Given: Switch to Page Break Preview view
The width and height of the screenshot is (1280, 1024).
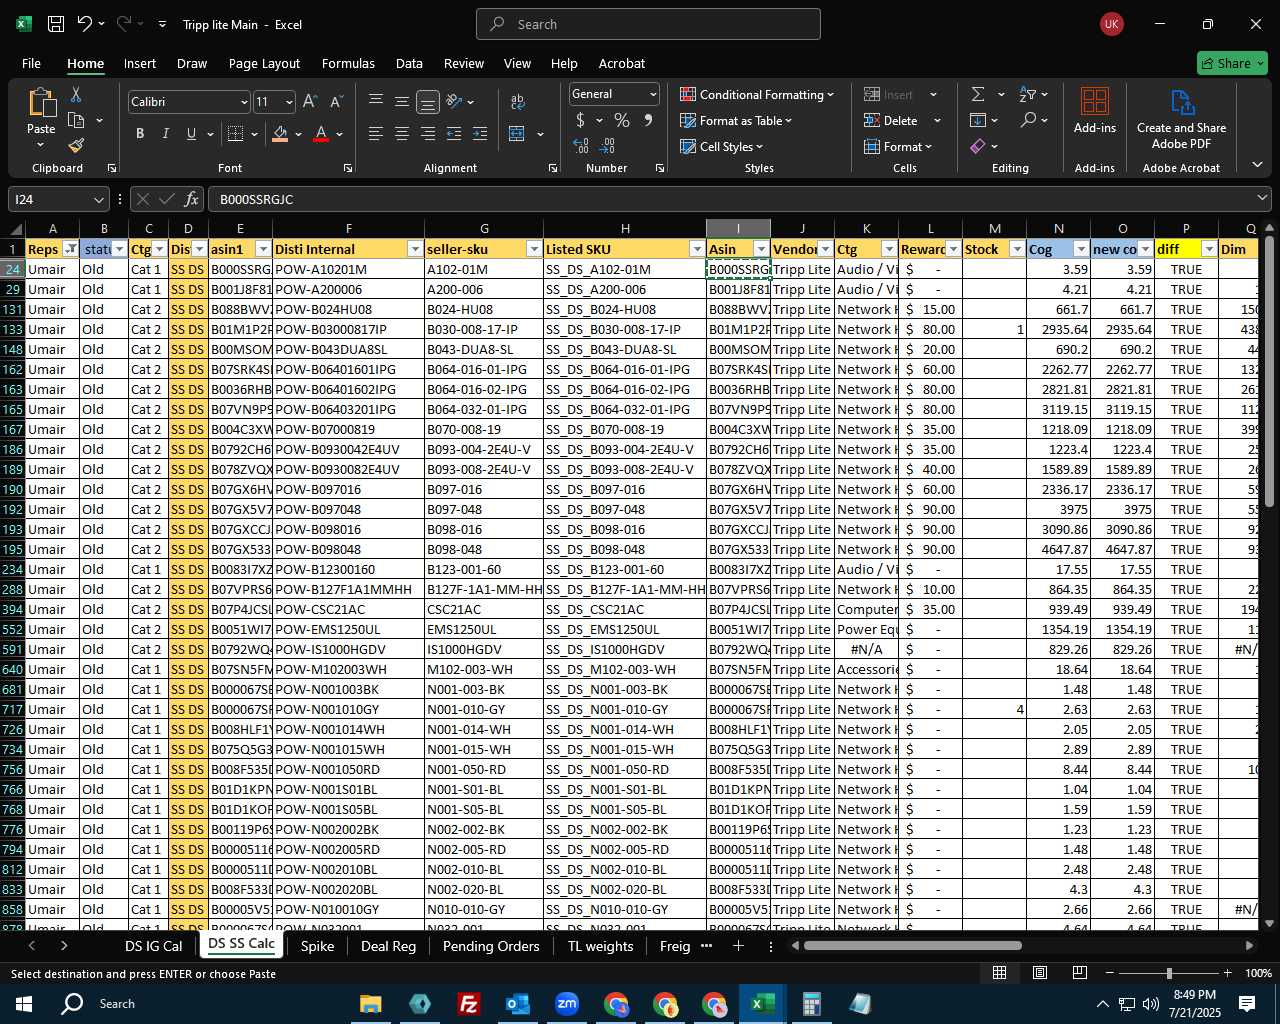Looking at the screenshot, I should pyautogui.click(x=1080, y=973).
